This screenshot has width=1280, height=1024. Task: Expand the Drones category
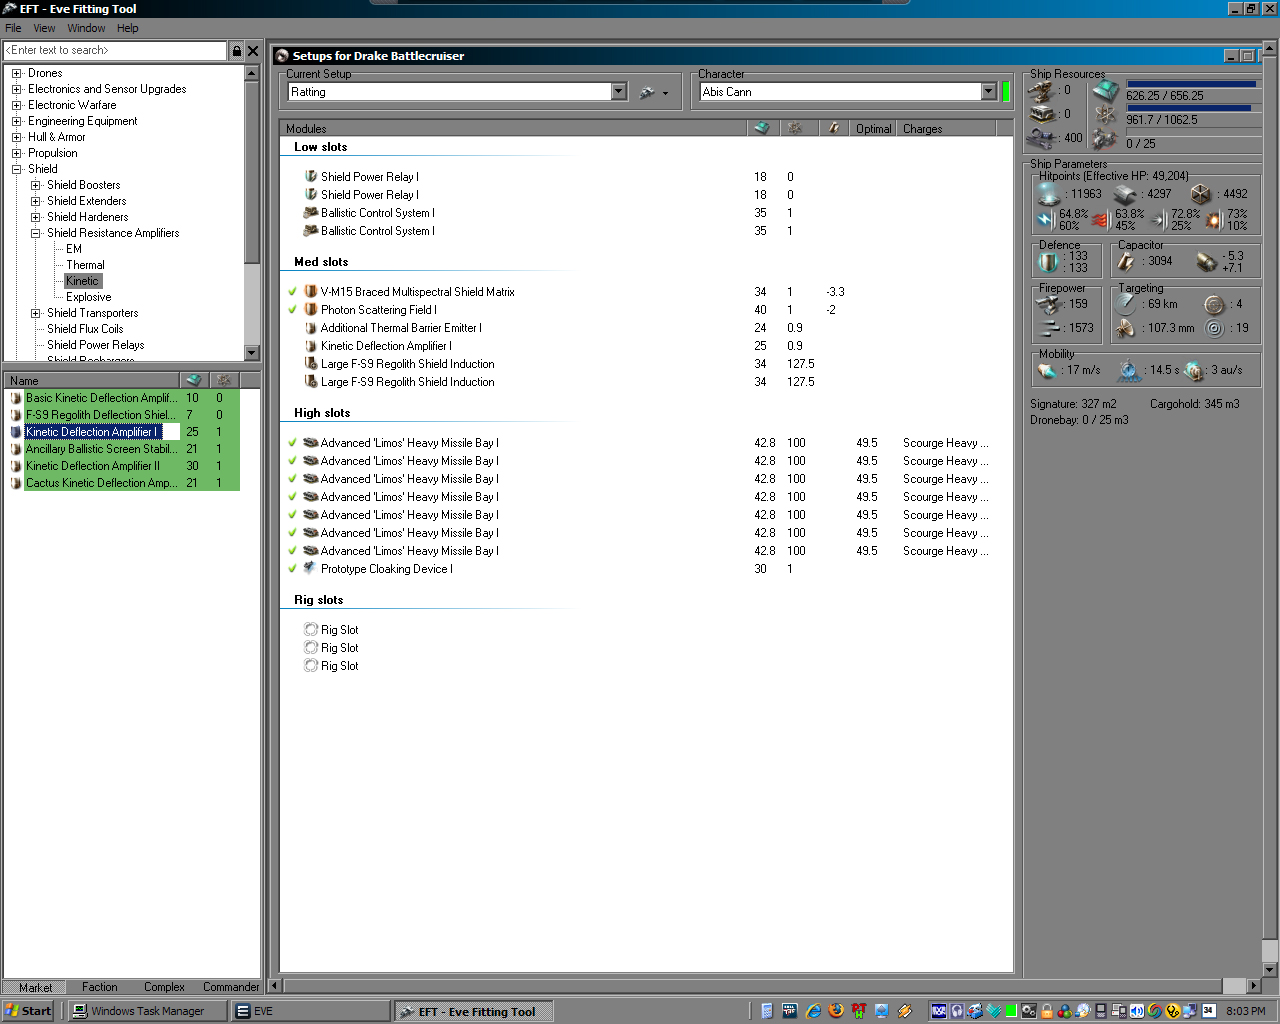[17, 73]
